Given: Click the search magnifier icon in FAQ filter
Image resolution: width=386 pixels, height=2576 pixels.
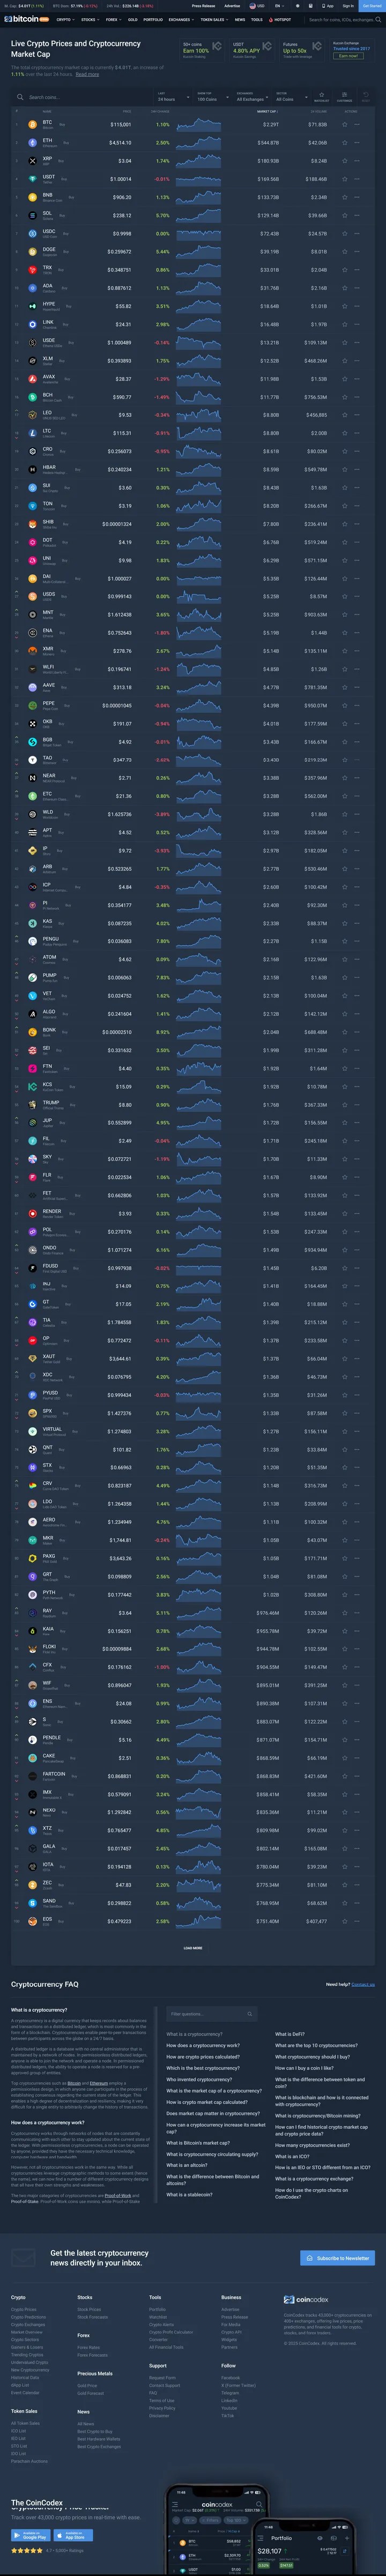Looking at the screenshot, I should tap(249, 2014).
